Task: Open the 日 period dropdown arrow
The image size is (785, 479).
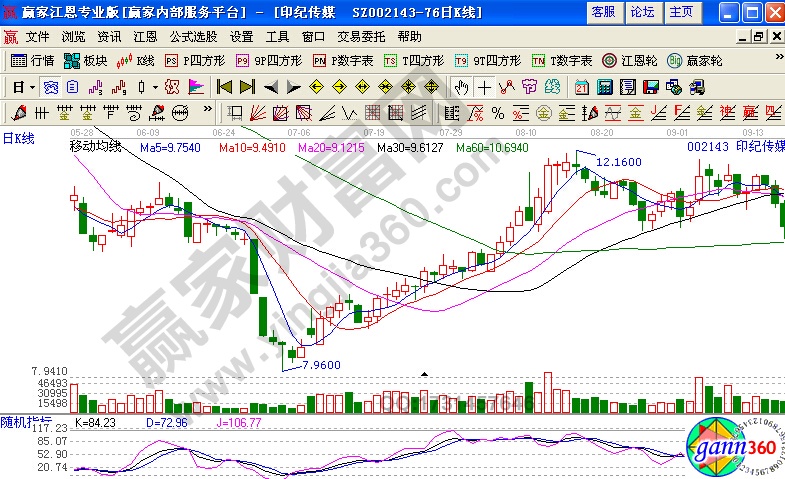Action: [31, 86]
